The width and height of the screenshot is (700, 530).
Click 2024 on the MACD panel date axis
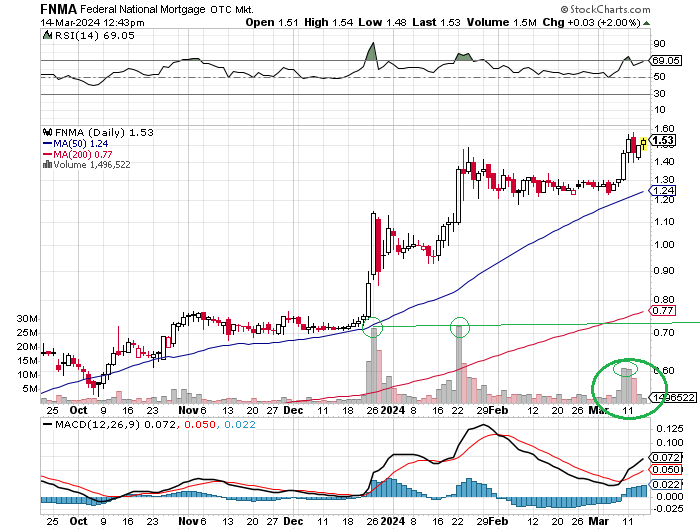[392, 521]
